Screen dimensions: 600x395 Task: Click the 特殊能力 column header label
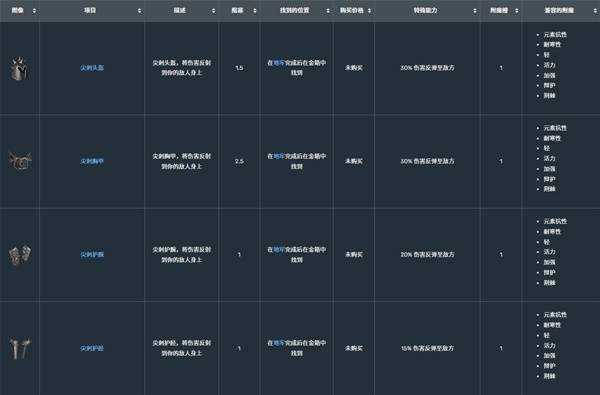425,10
